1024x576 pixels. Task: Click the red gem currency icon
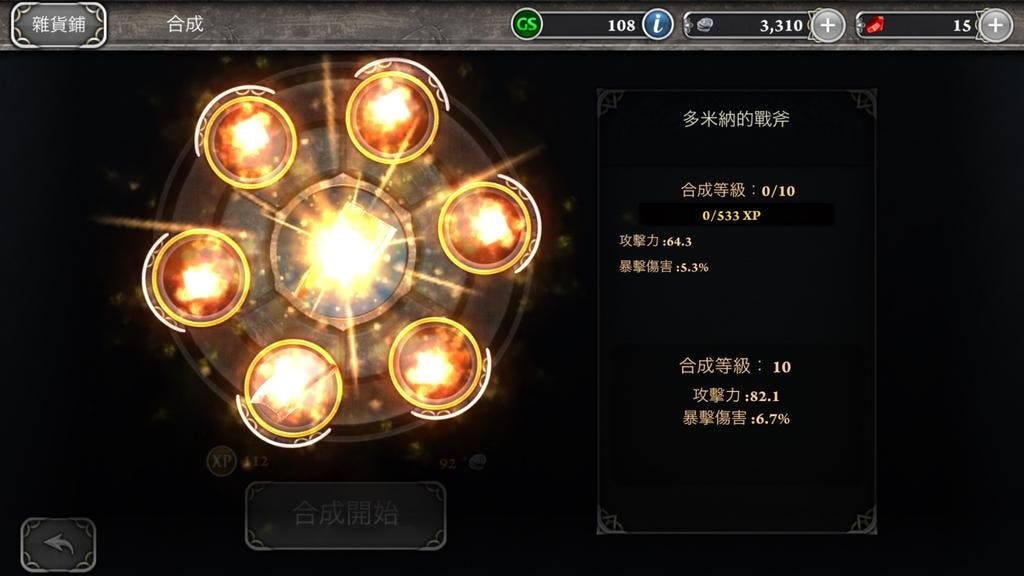[x=875, y=25]
